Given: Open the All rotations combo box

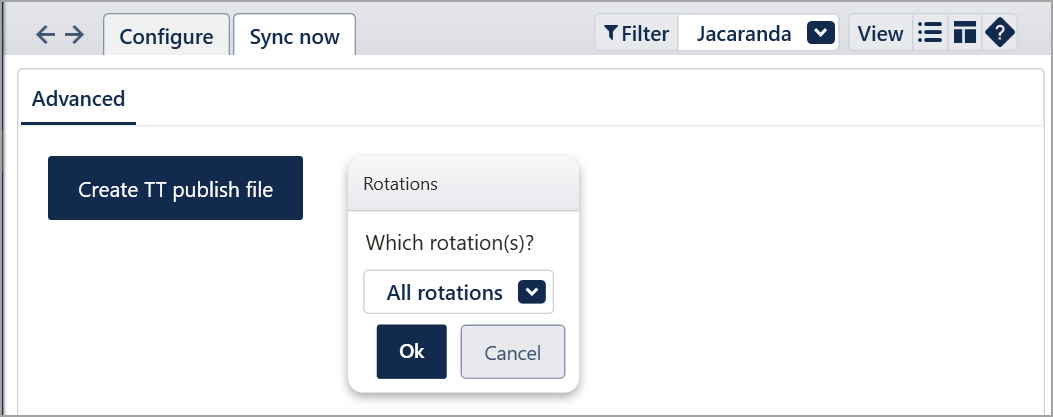Looking at the screenshot, I should click(459, 292).
